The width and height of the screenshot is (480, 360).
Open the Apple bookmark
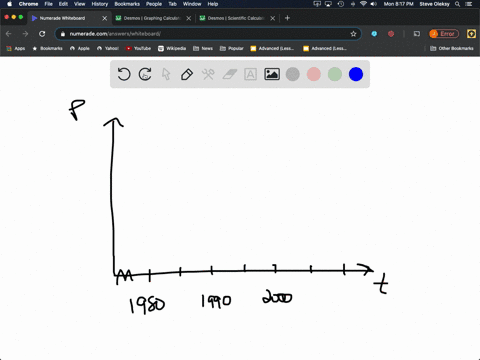click(80, 48)
